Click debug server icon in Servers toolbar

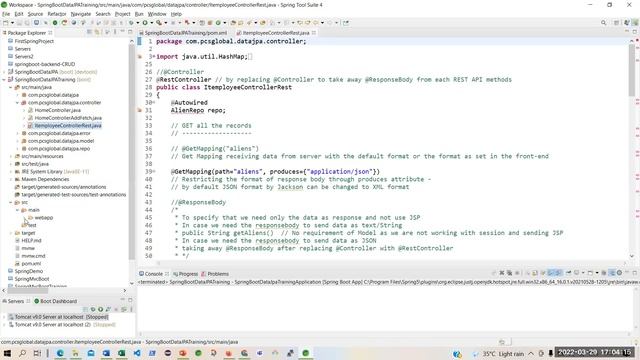coord(93,309)
